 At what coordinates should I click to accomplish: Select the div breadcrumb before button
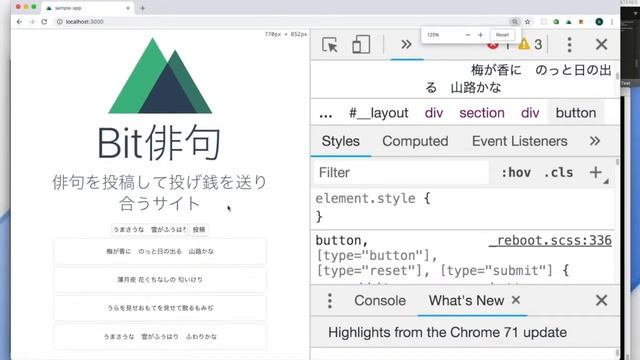(530, 113)
